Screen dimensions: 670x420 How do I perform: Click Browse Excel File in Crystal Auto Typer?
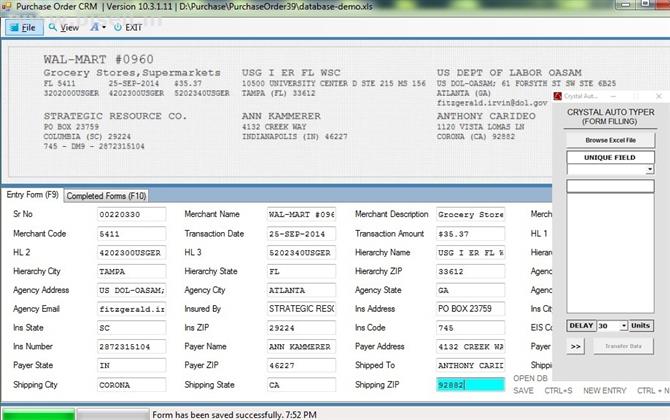[x=610, y=140]
